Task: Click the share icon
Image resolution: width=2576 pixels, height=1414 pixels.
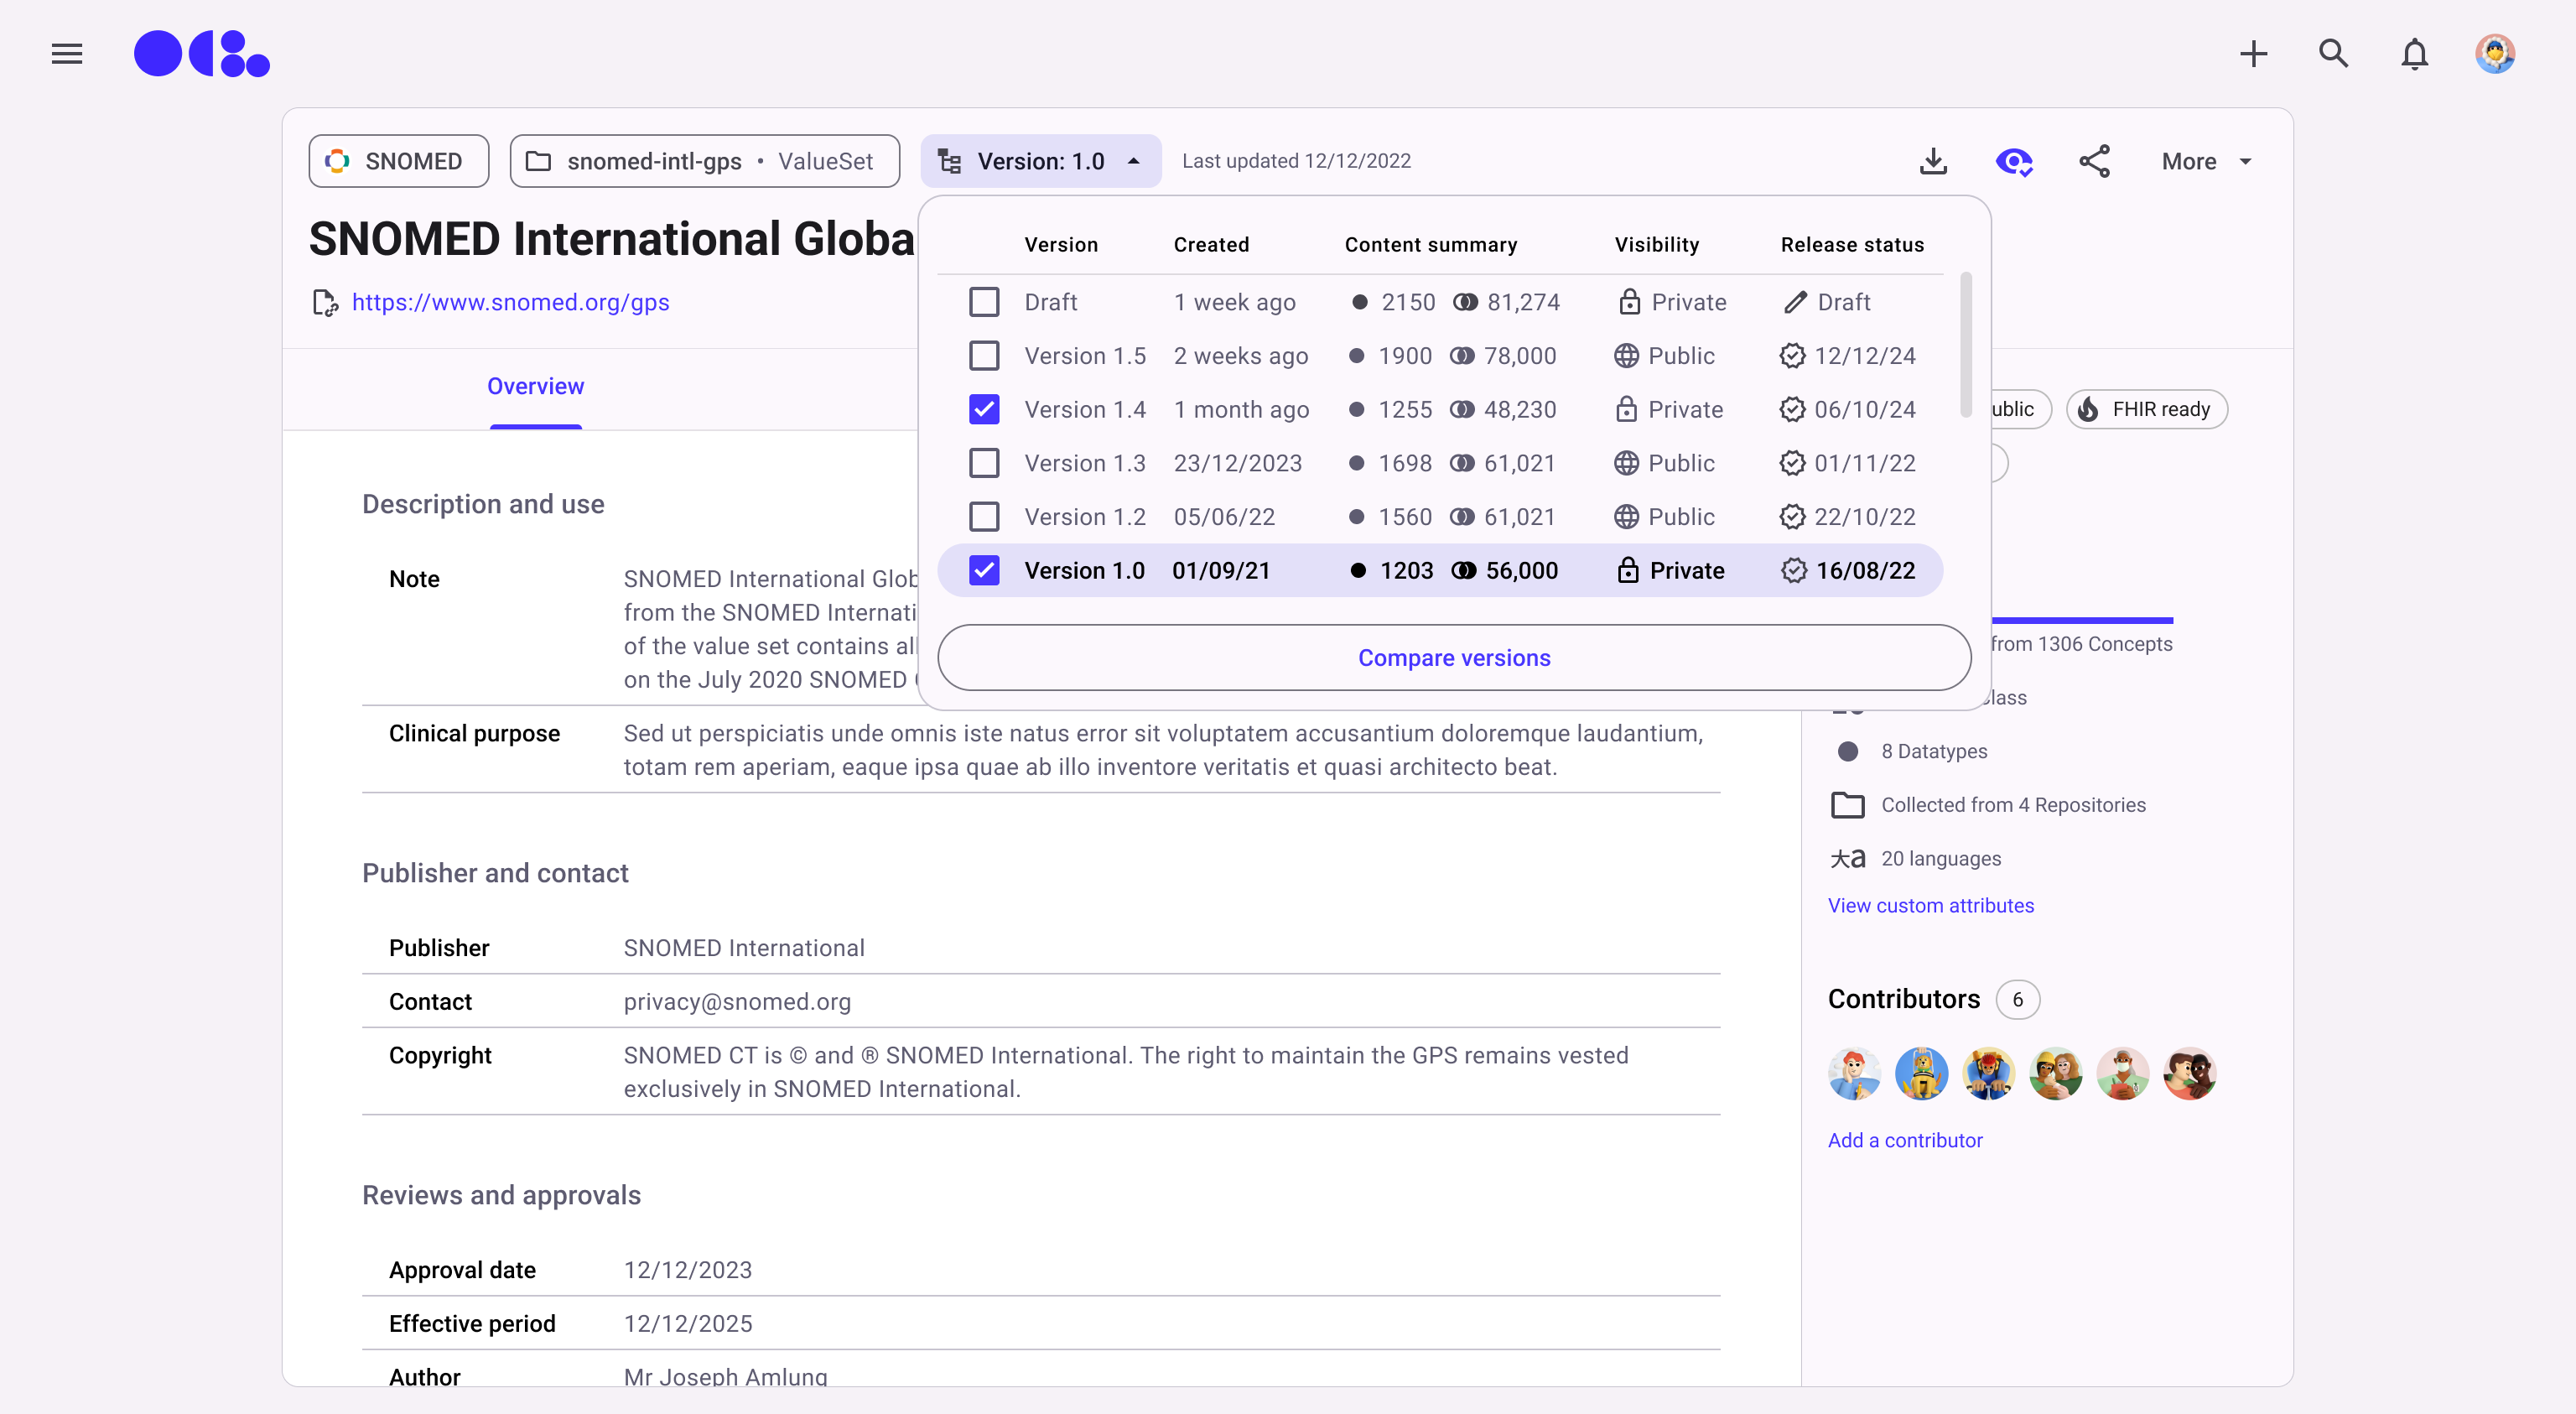Action: [x=2094, y=161]
